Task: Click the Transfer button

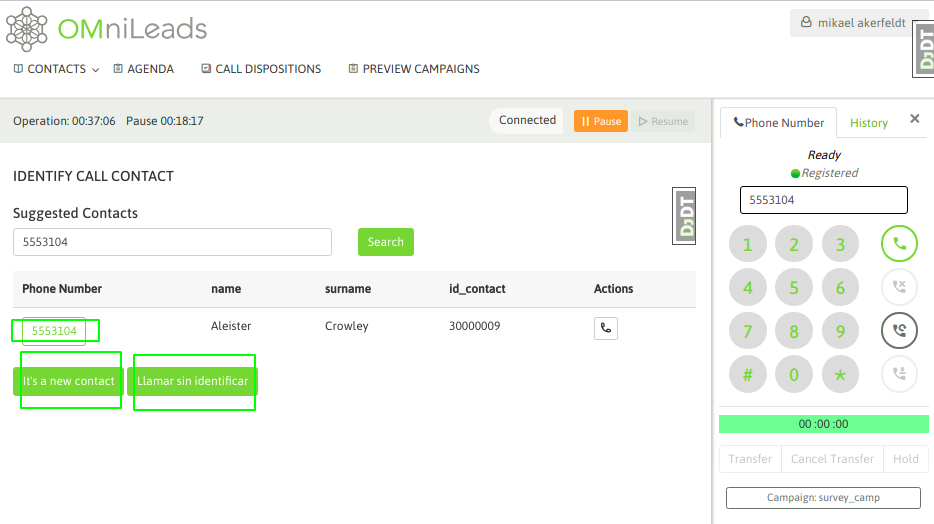Action: pyautogui.click(x=750, y=459)
